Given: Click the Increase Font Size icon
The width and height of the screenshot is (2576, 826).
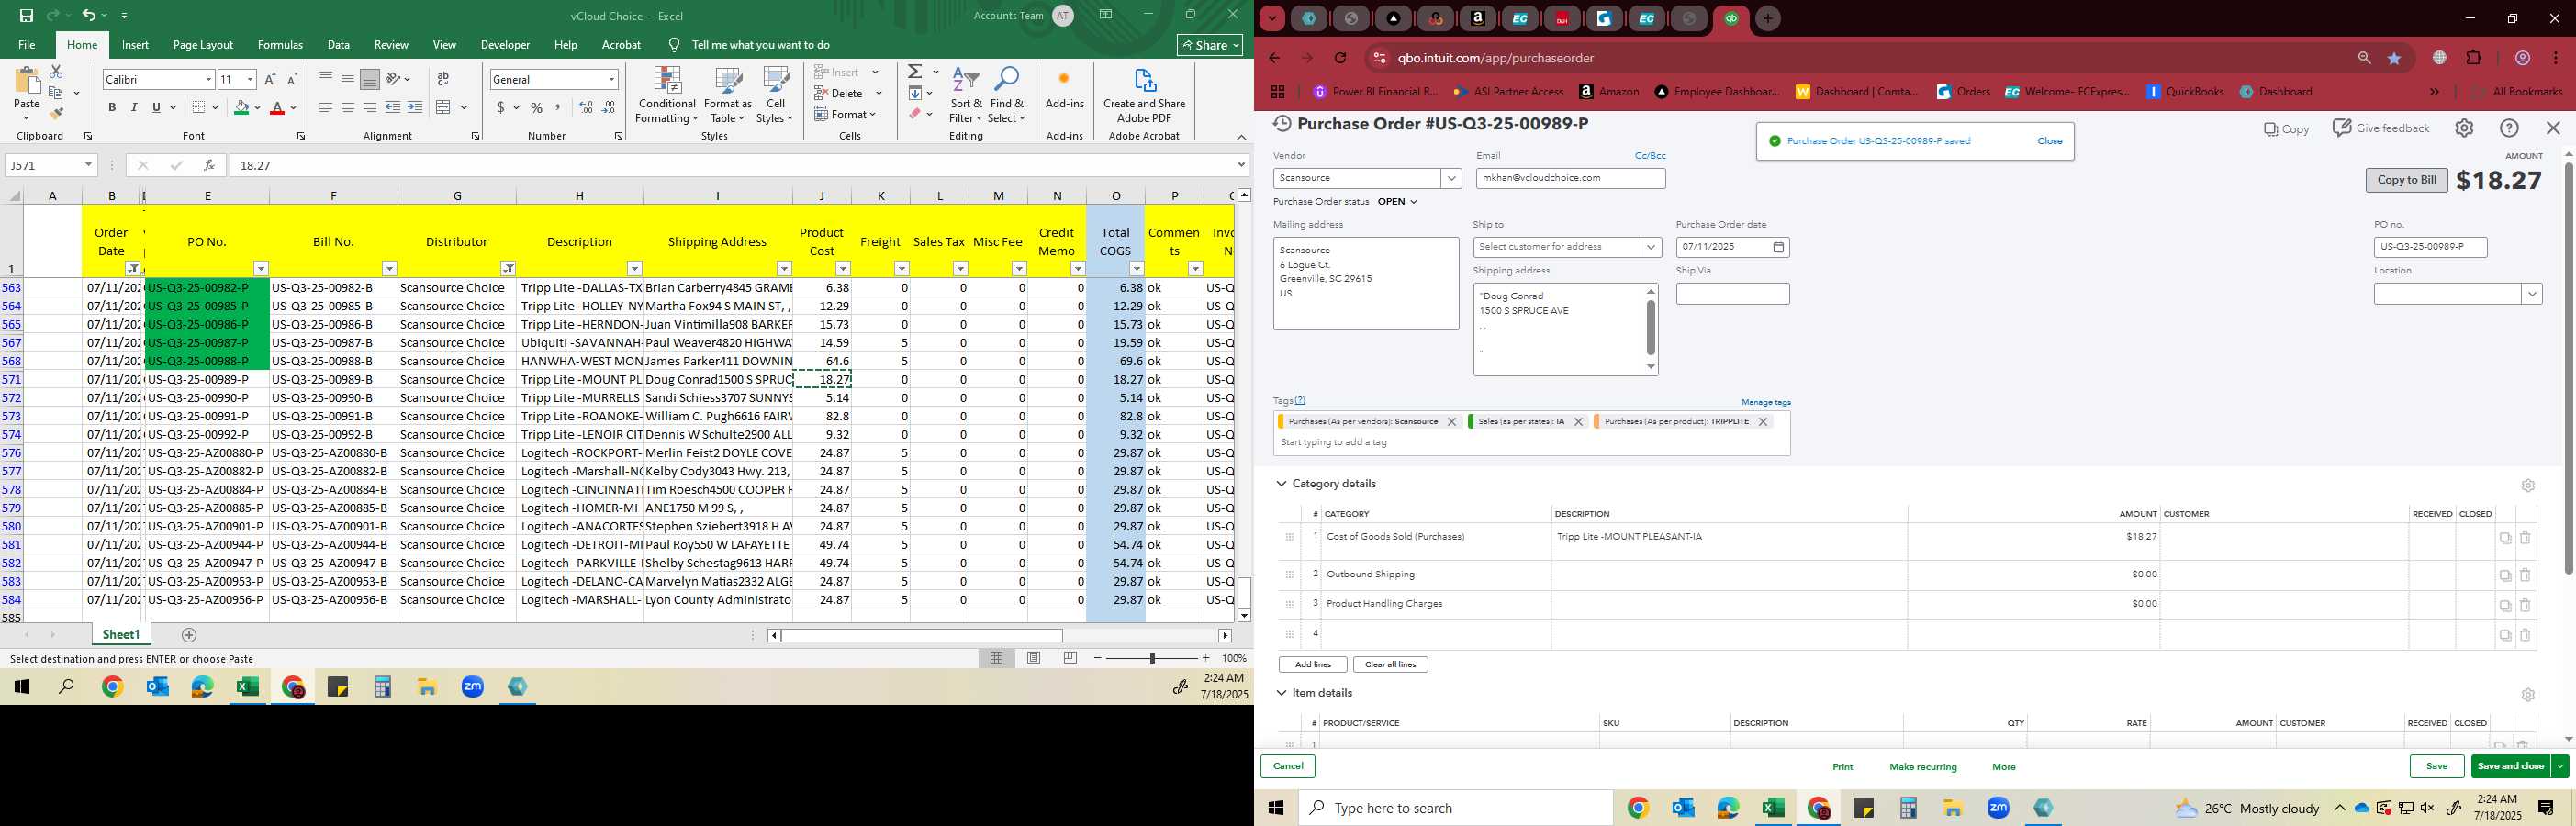Looking at the screenshot, I should (270, 79).
